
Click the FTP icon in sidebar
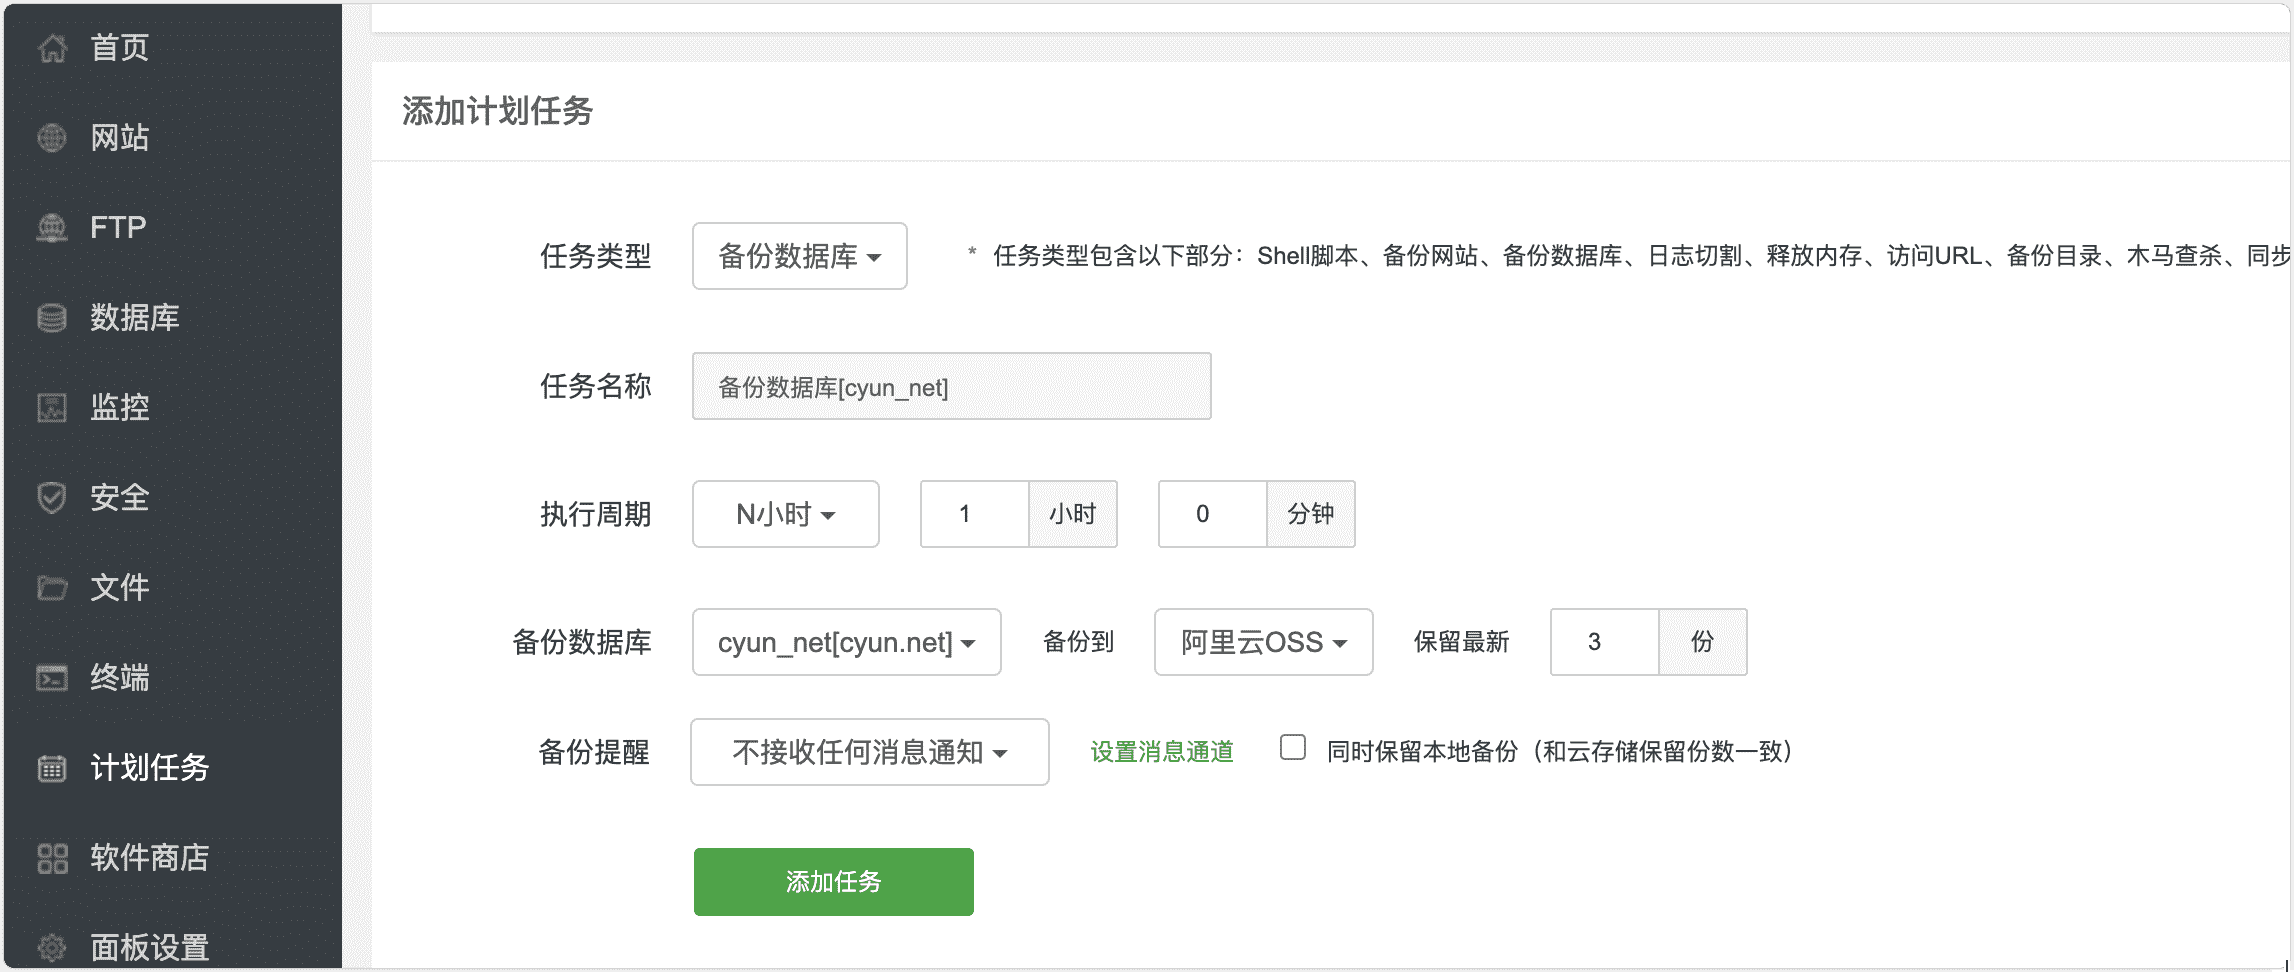point(52,228)
